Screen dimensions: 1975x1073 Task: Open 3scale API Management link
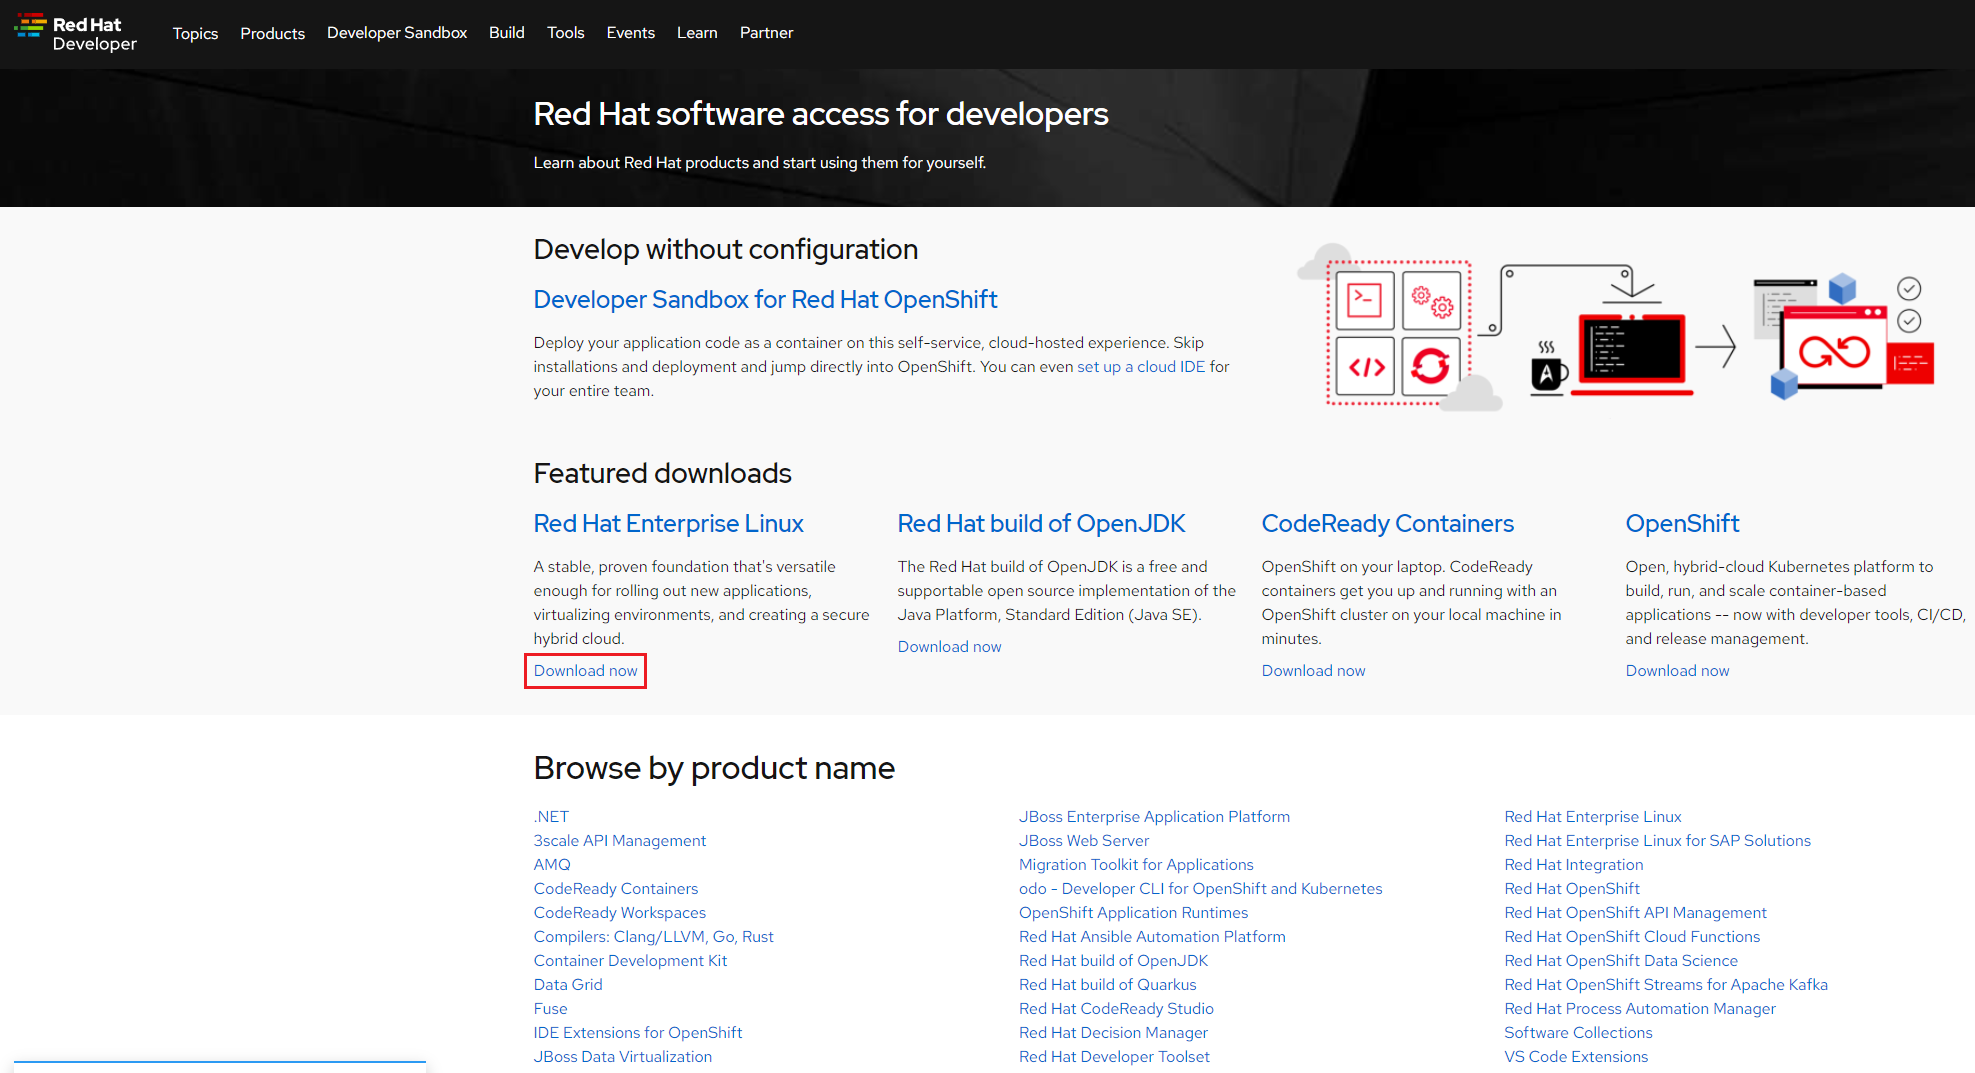click(619, 841)
